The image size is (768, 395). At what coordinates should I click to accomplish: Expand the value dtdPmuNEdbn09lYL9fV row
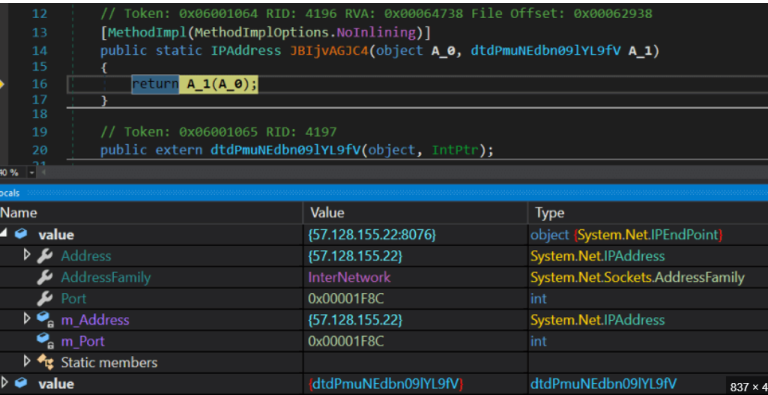[x=4, y=382]
